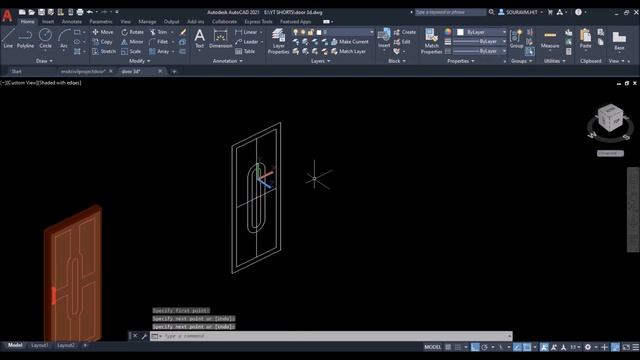Click the Rotate tool
The image size is (640, 360).
[133, 32]
